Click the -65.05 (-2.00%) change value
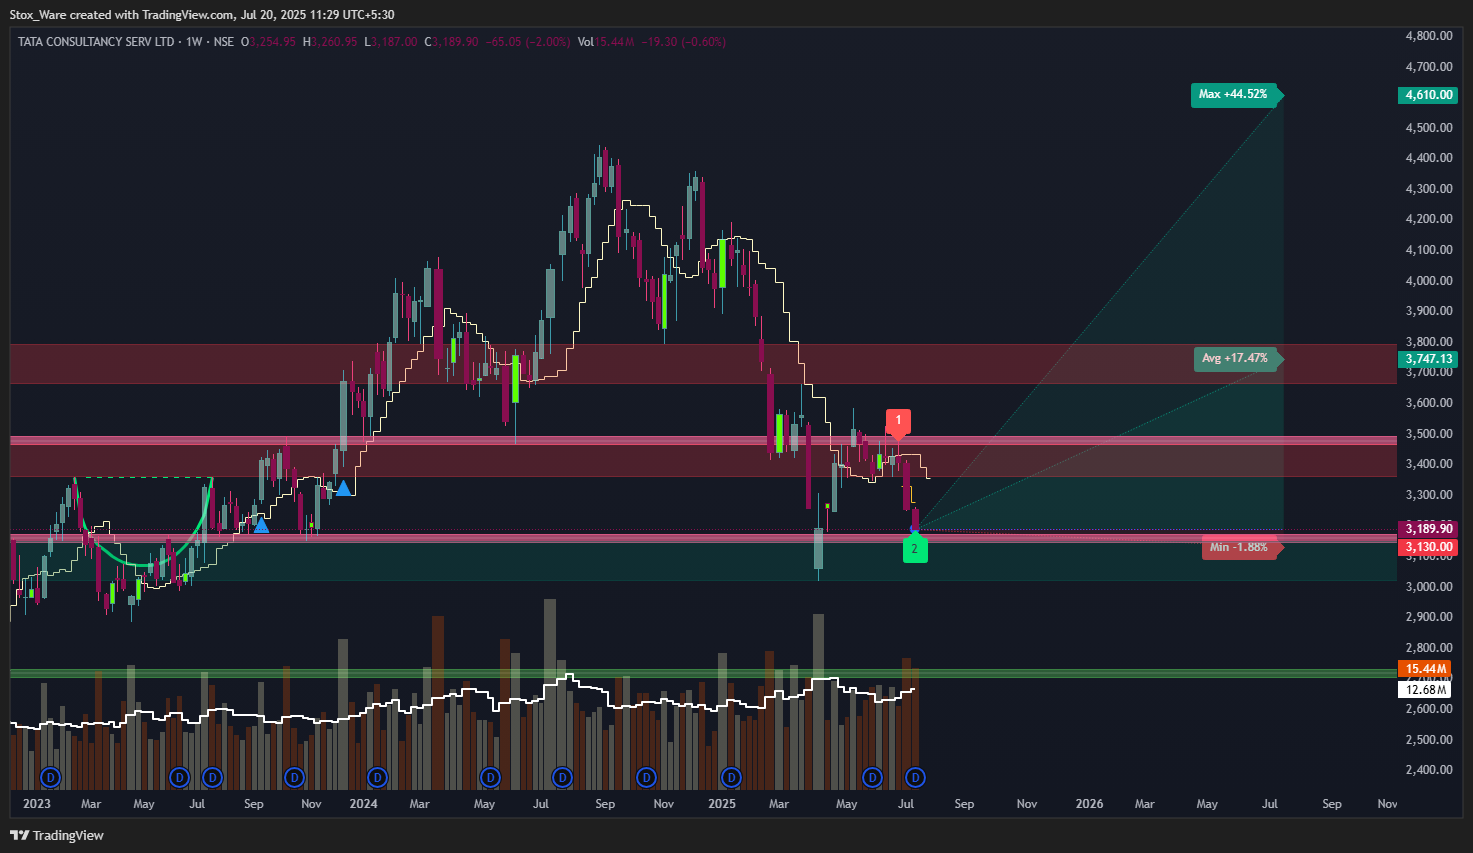Image resolution: width=1473 pixels, height=853 pixels. [528, 42]
